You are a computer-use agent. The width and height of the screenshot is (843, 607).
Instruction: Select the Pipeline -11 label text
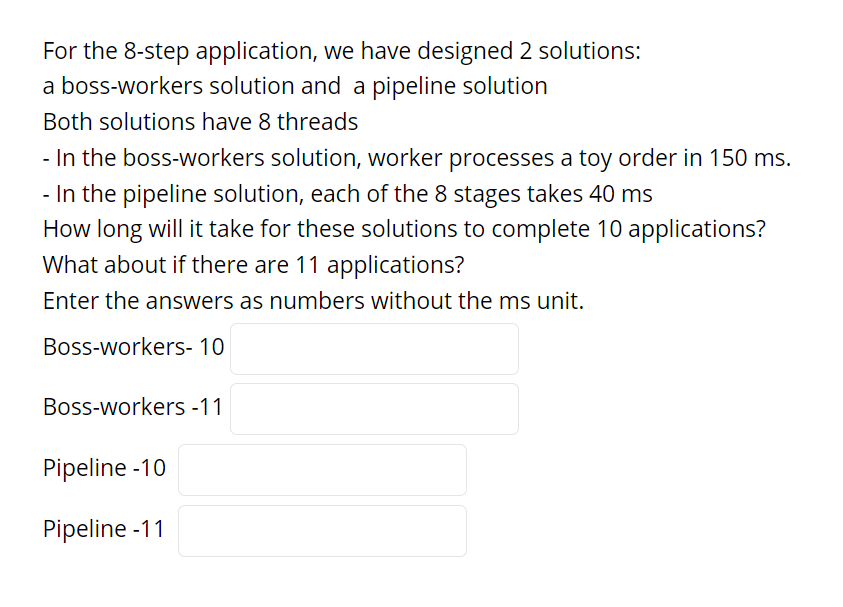point(104,529)
